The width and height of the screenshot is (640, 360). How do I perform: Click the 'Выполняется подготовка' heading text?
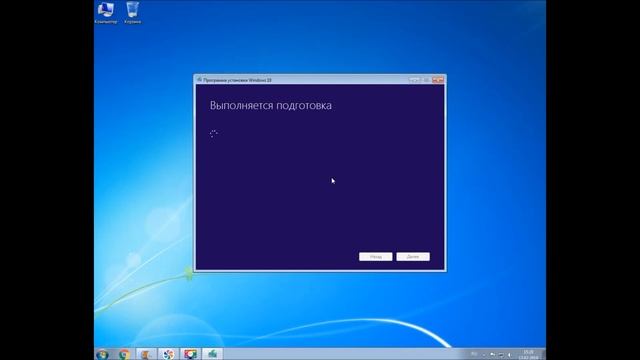coord(271,105)
